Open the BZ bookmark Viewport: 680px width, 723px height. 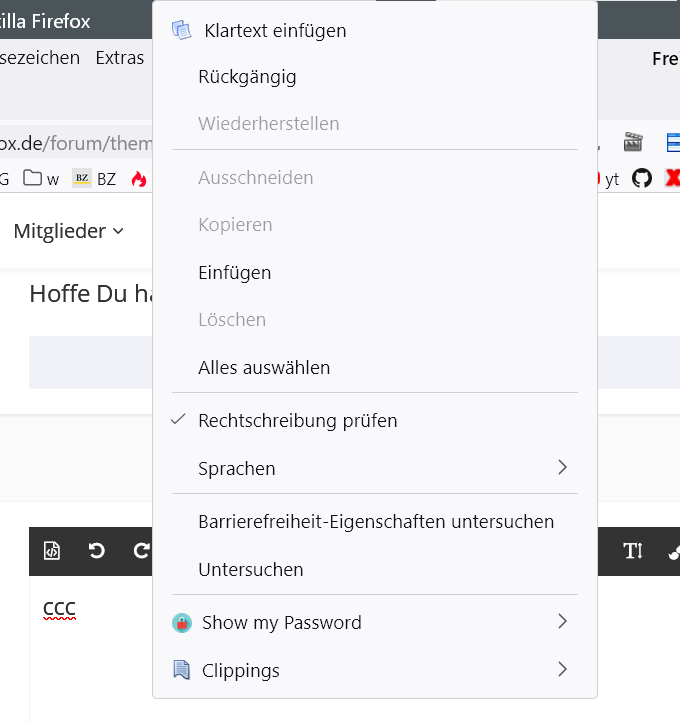click(x=95, y=179)
